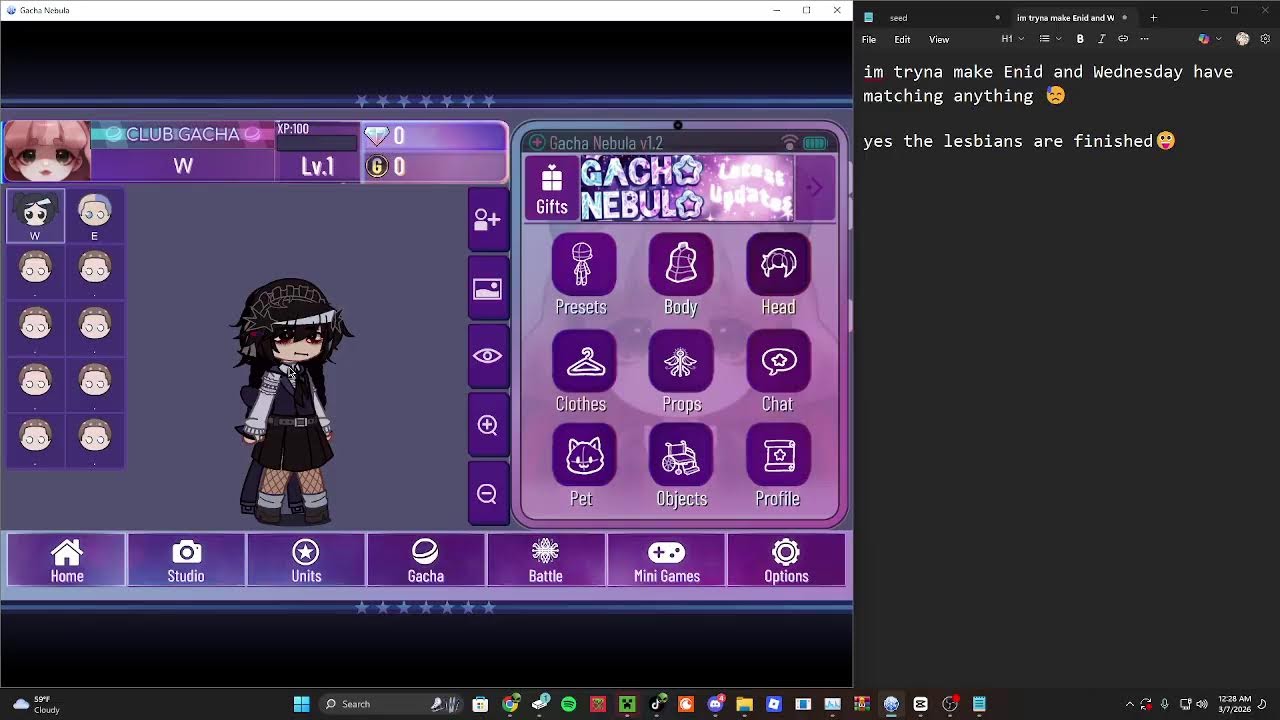Click the Gacha Nebula updates banner
Image resolution: width=1280 pixels, height=720 pixels.
pos(687,188)
